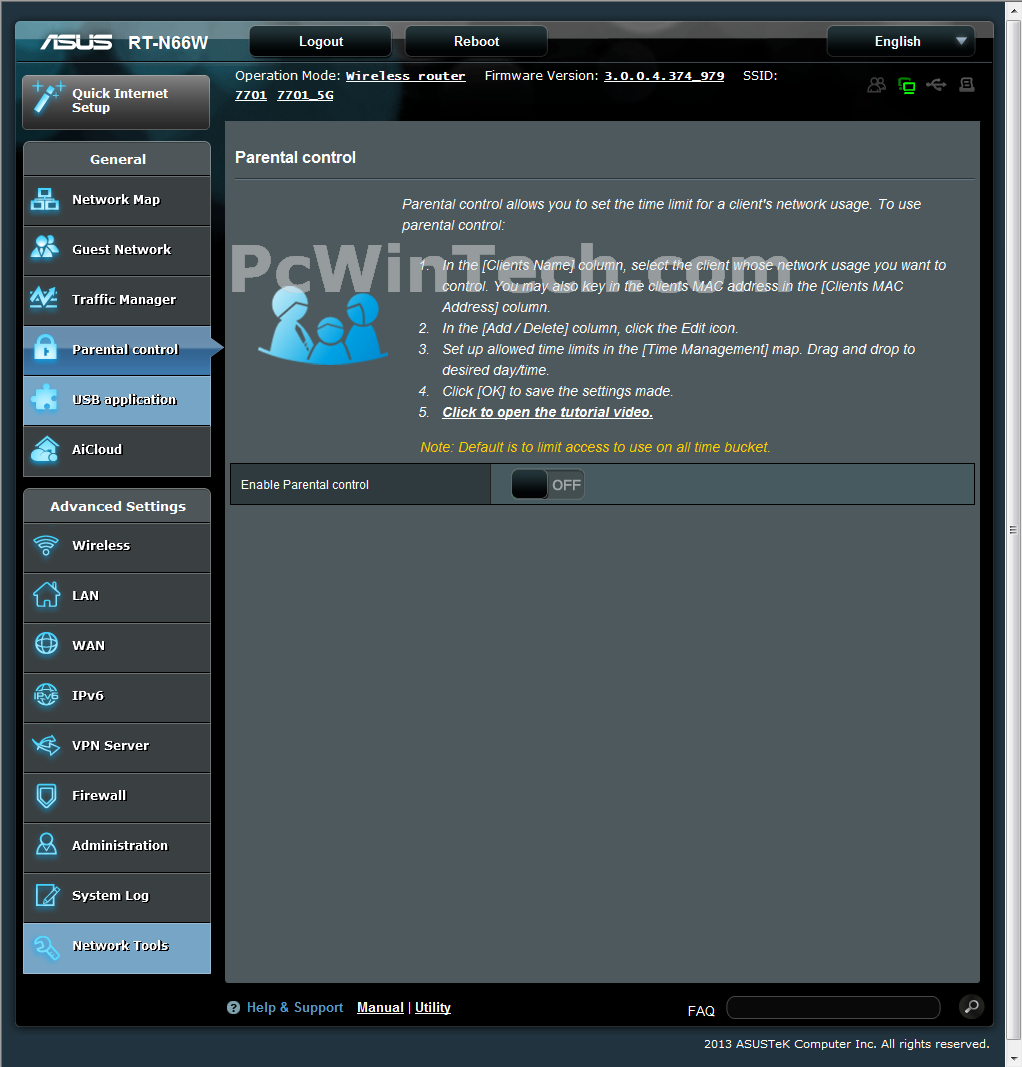
Task: Click the General section header
Action: (x=117, y=159)
